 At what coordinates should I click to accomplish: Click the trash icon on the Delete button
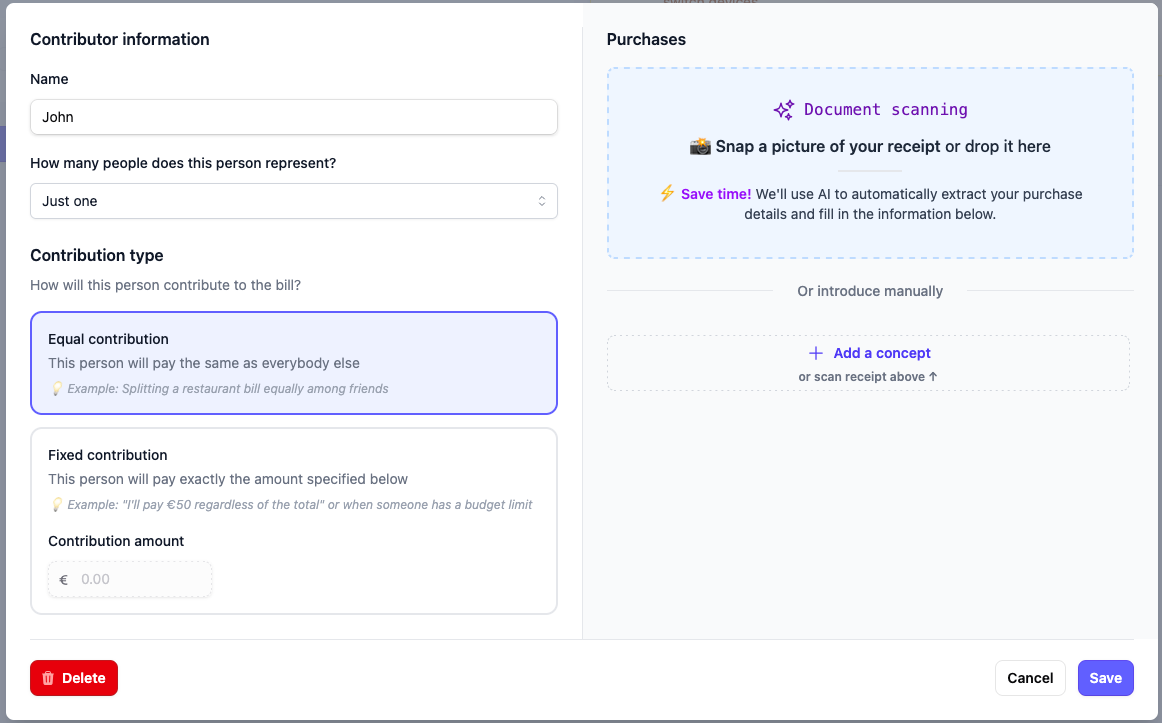tap(48, 678)
